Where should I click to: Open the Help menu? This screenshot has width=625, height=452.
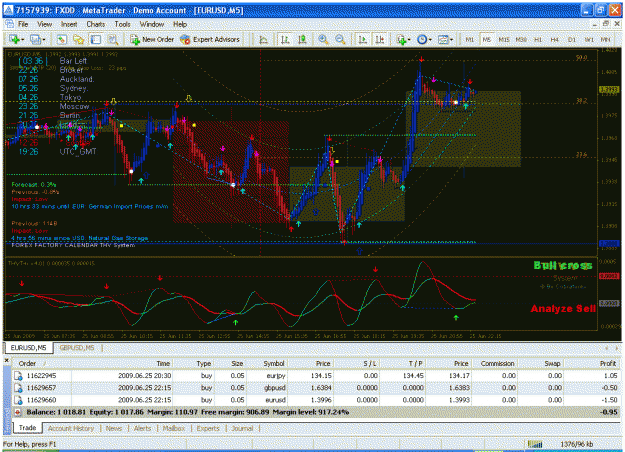pyautogui.click(x=180, y=24)
